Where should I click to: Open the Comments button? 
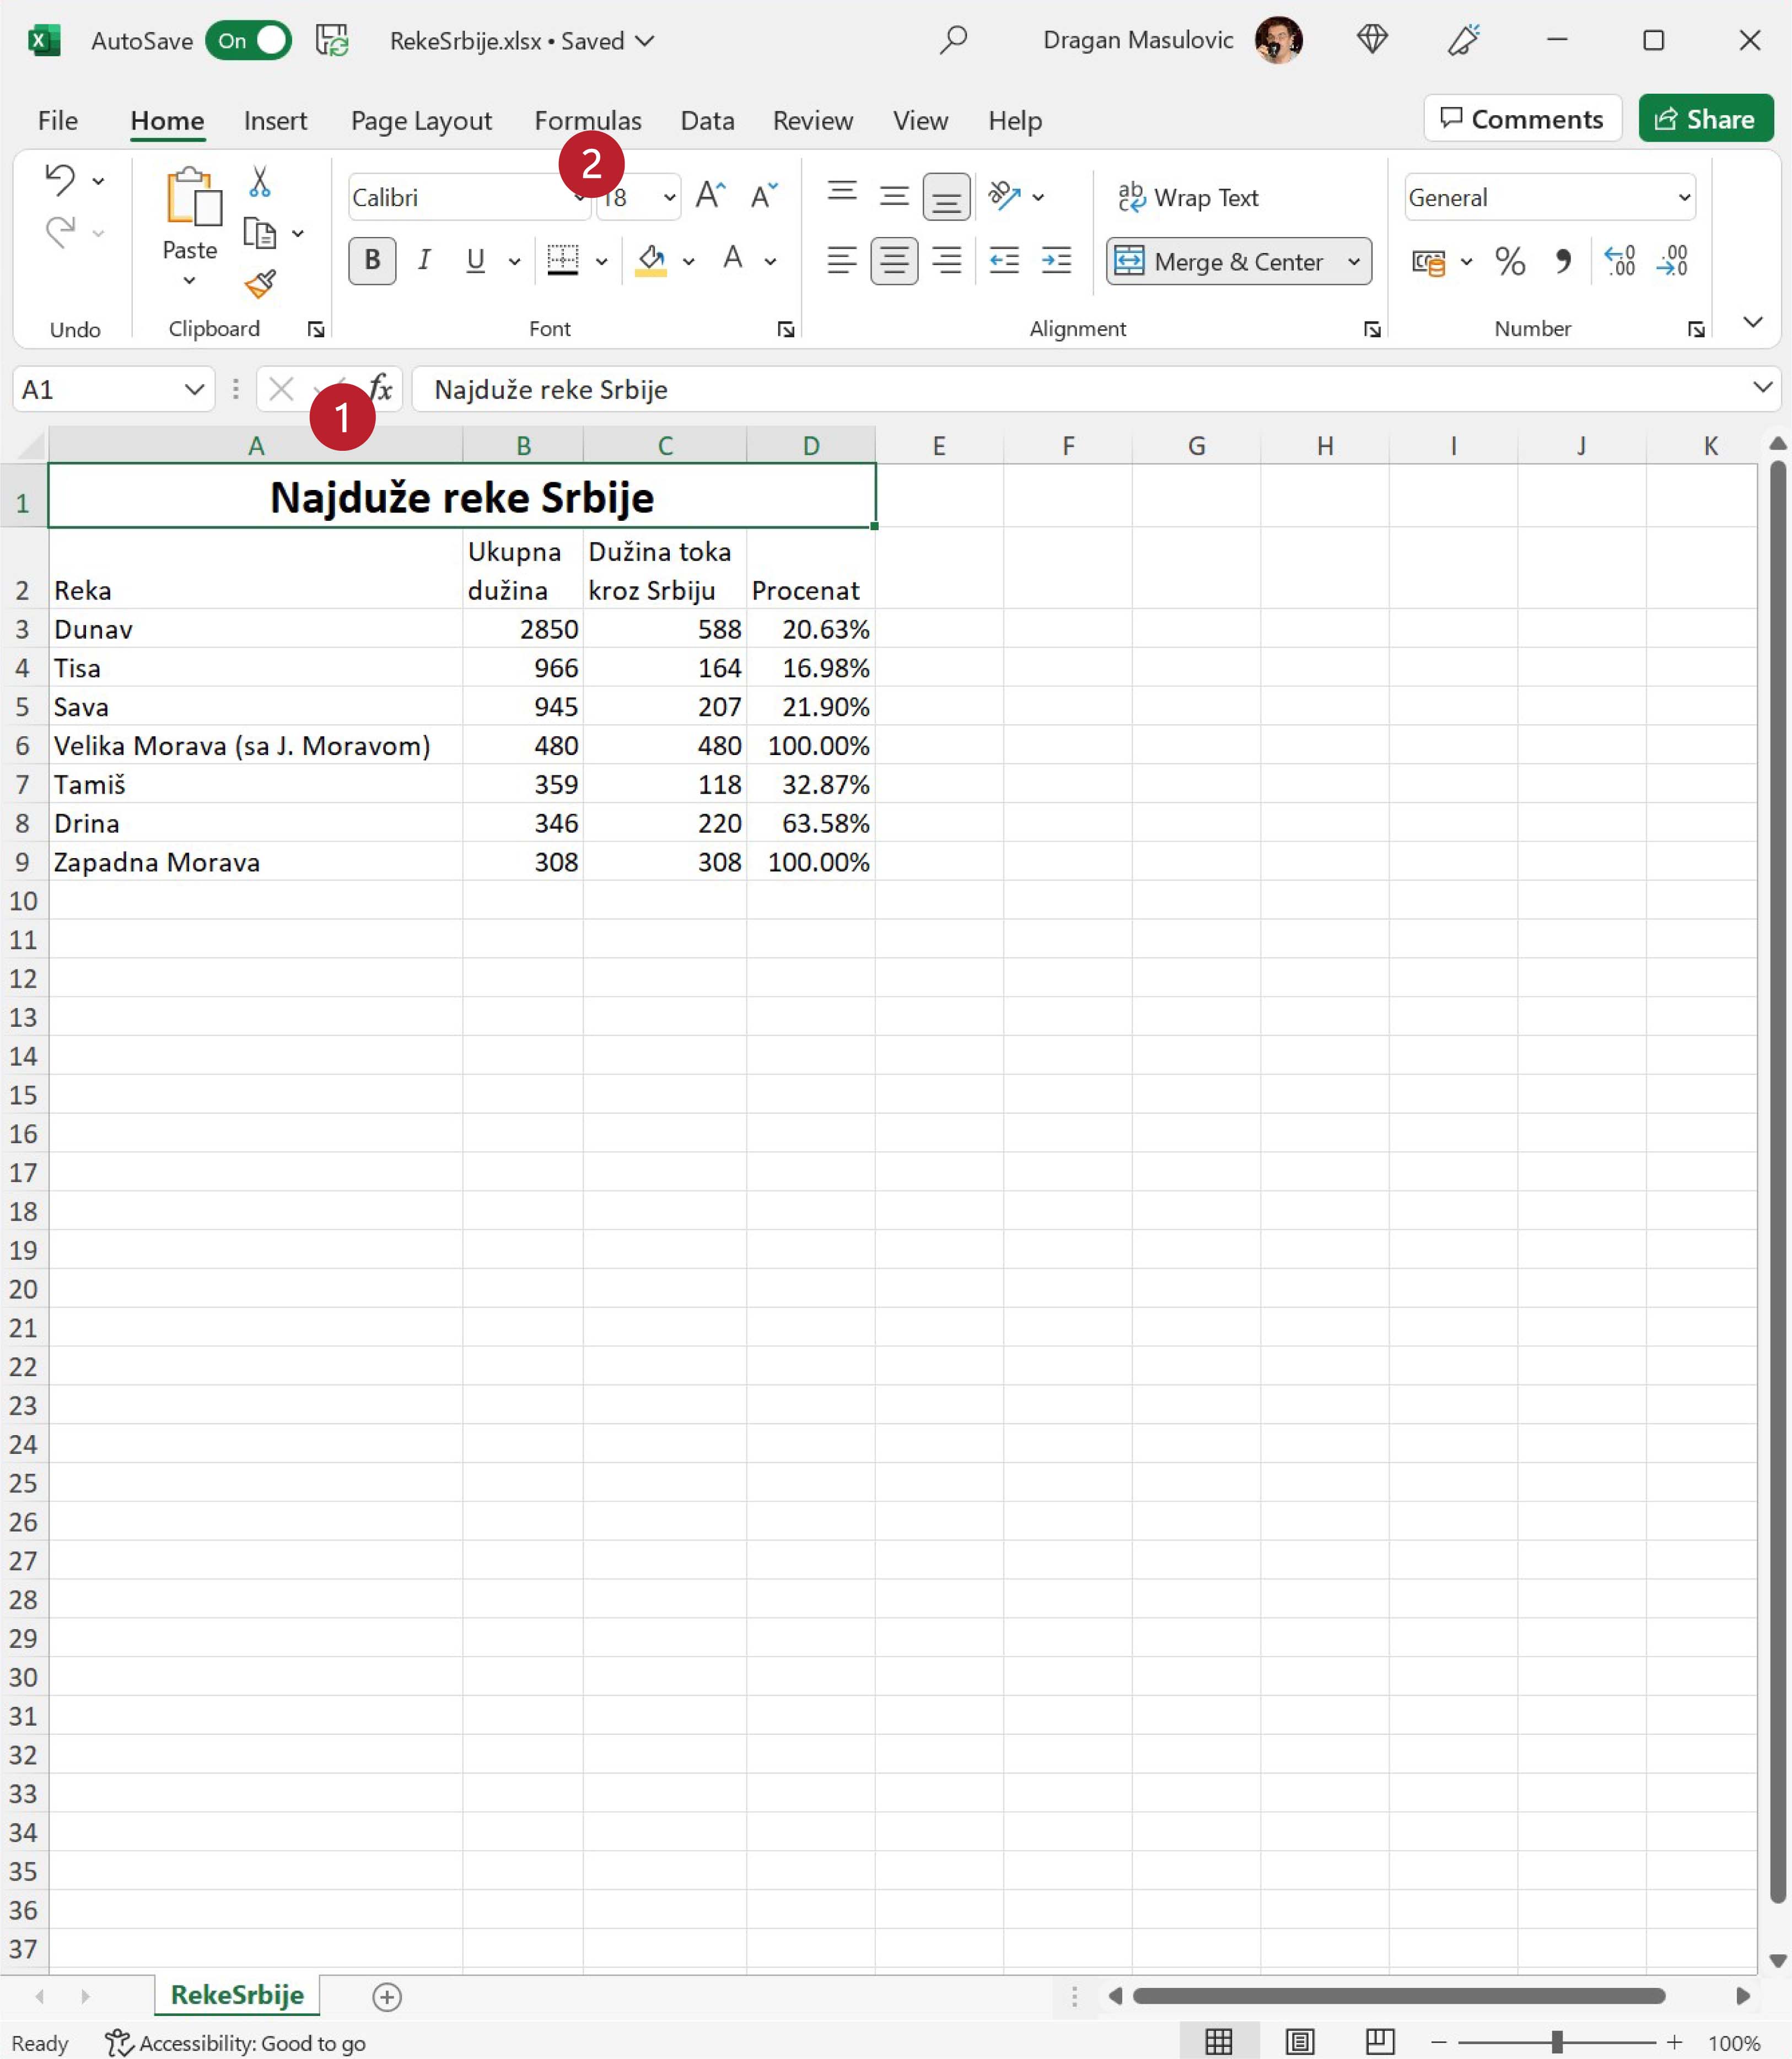pos(1522,119)
